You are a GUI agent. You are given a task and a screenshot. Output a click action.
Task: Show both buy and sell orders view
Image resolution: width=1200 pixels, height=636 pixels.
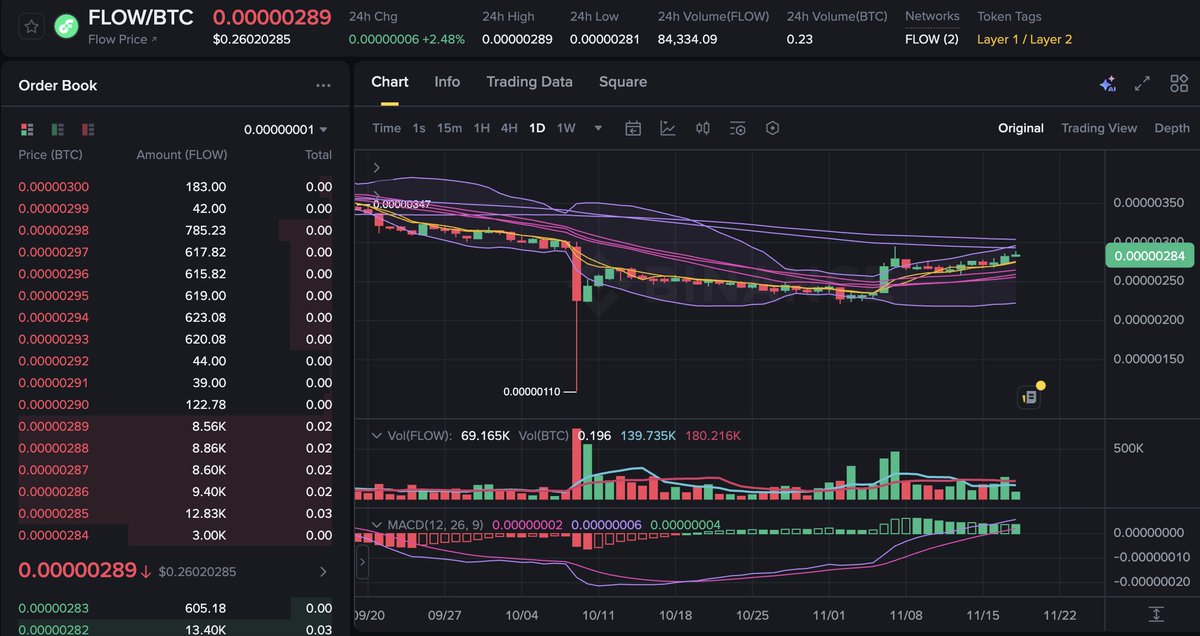(x=27, y=129)
